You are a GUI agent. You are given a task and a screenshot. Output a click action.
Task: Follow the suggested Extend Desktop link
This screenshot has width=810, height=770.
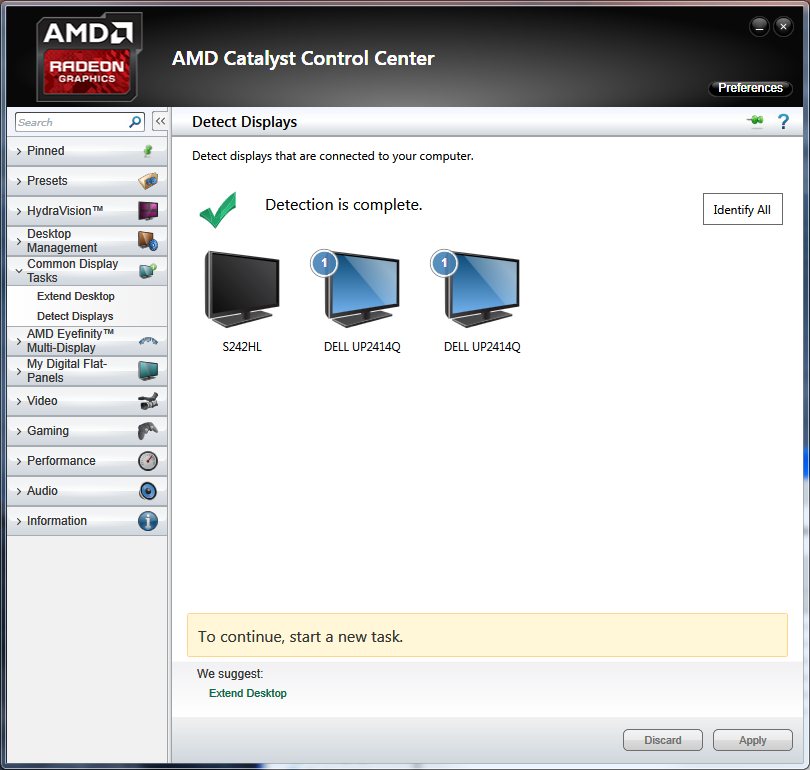[247, 693]
